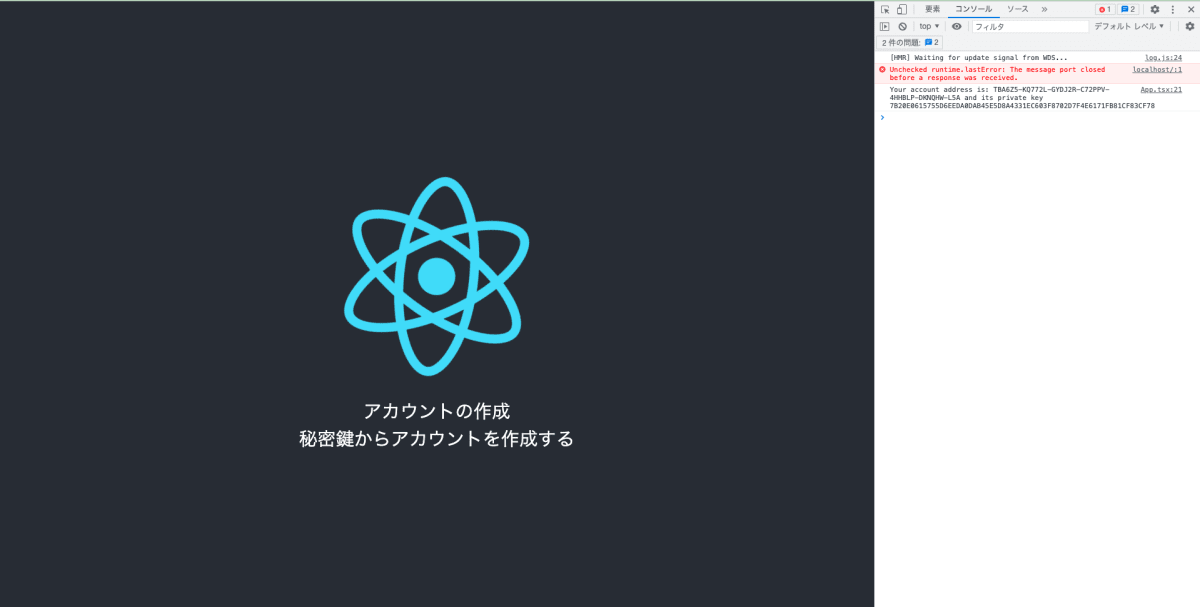Open the localhost/:1 source link
The image size is (1200, 607).
[x=1157, y=70]
